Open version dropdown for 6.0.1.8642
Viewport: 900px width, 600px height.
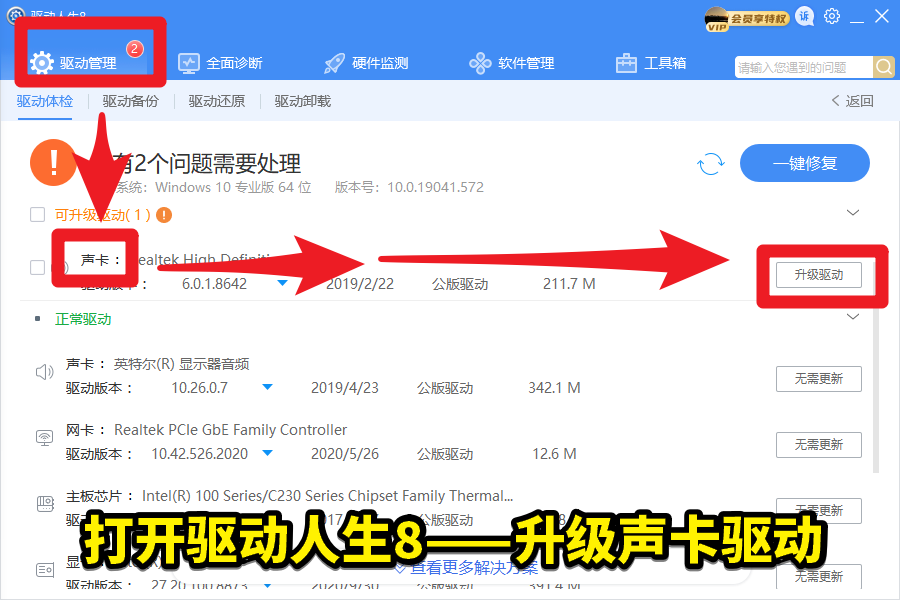(282, 282)
